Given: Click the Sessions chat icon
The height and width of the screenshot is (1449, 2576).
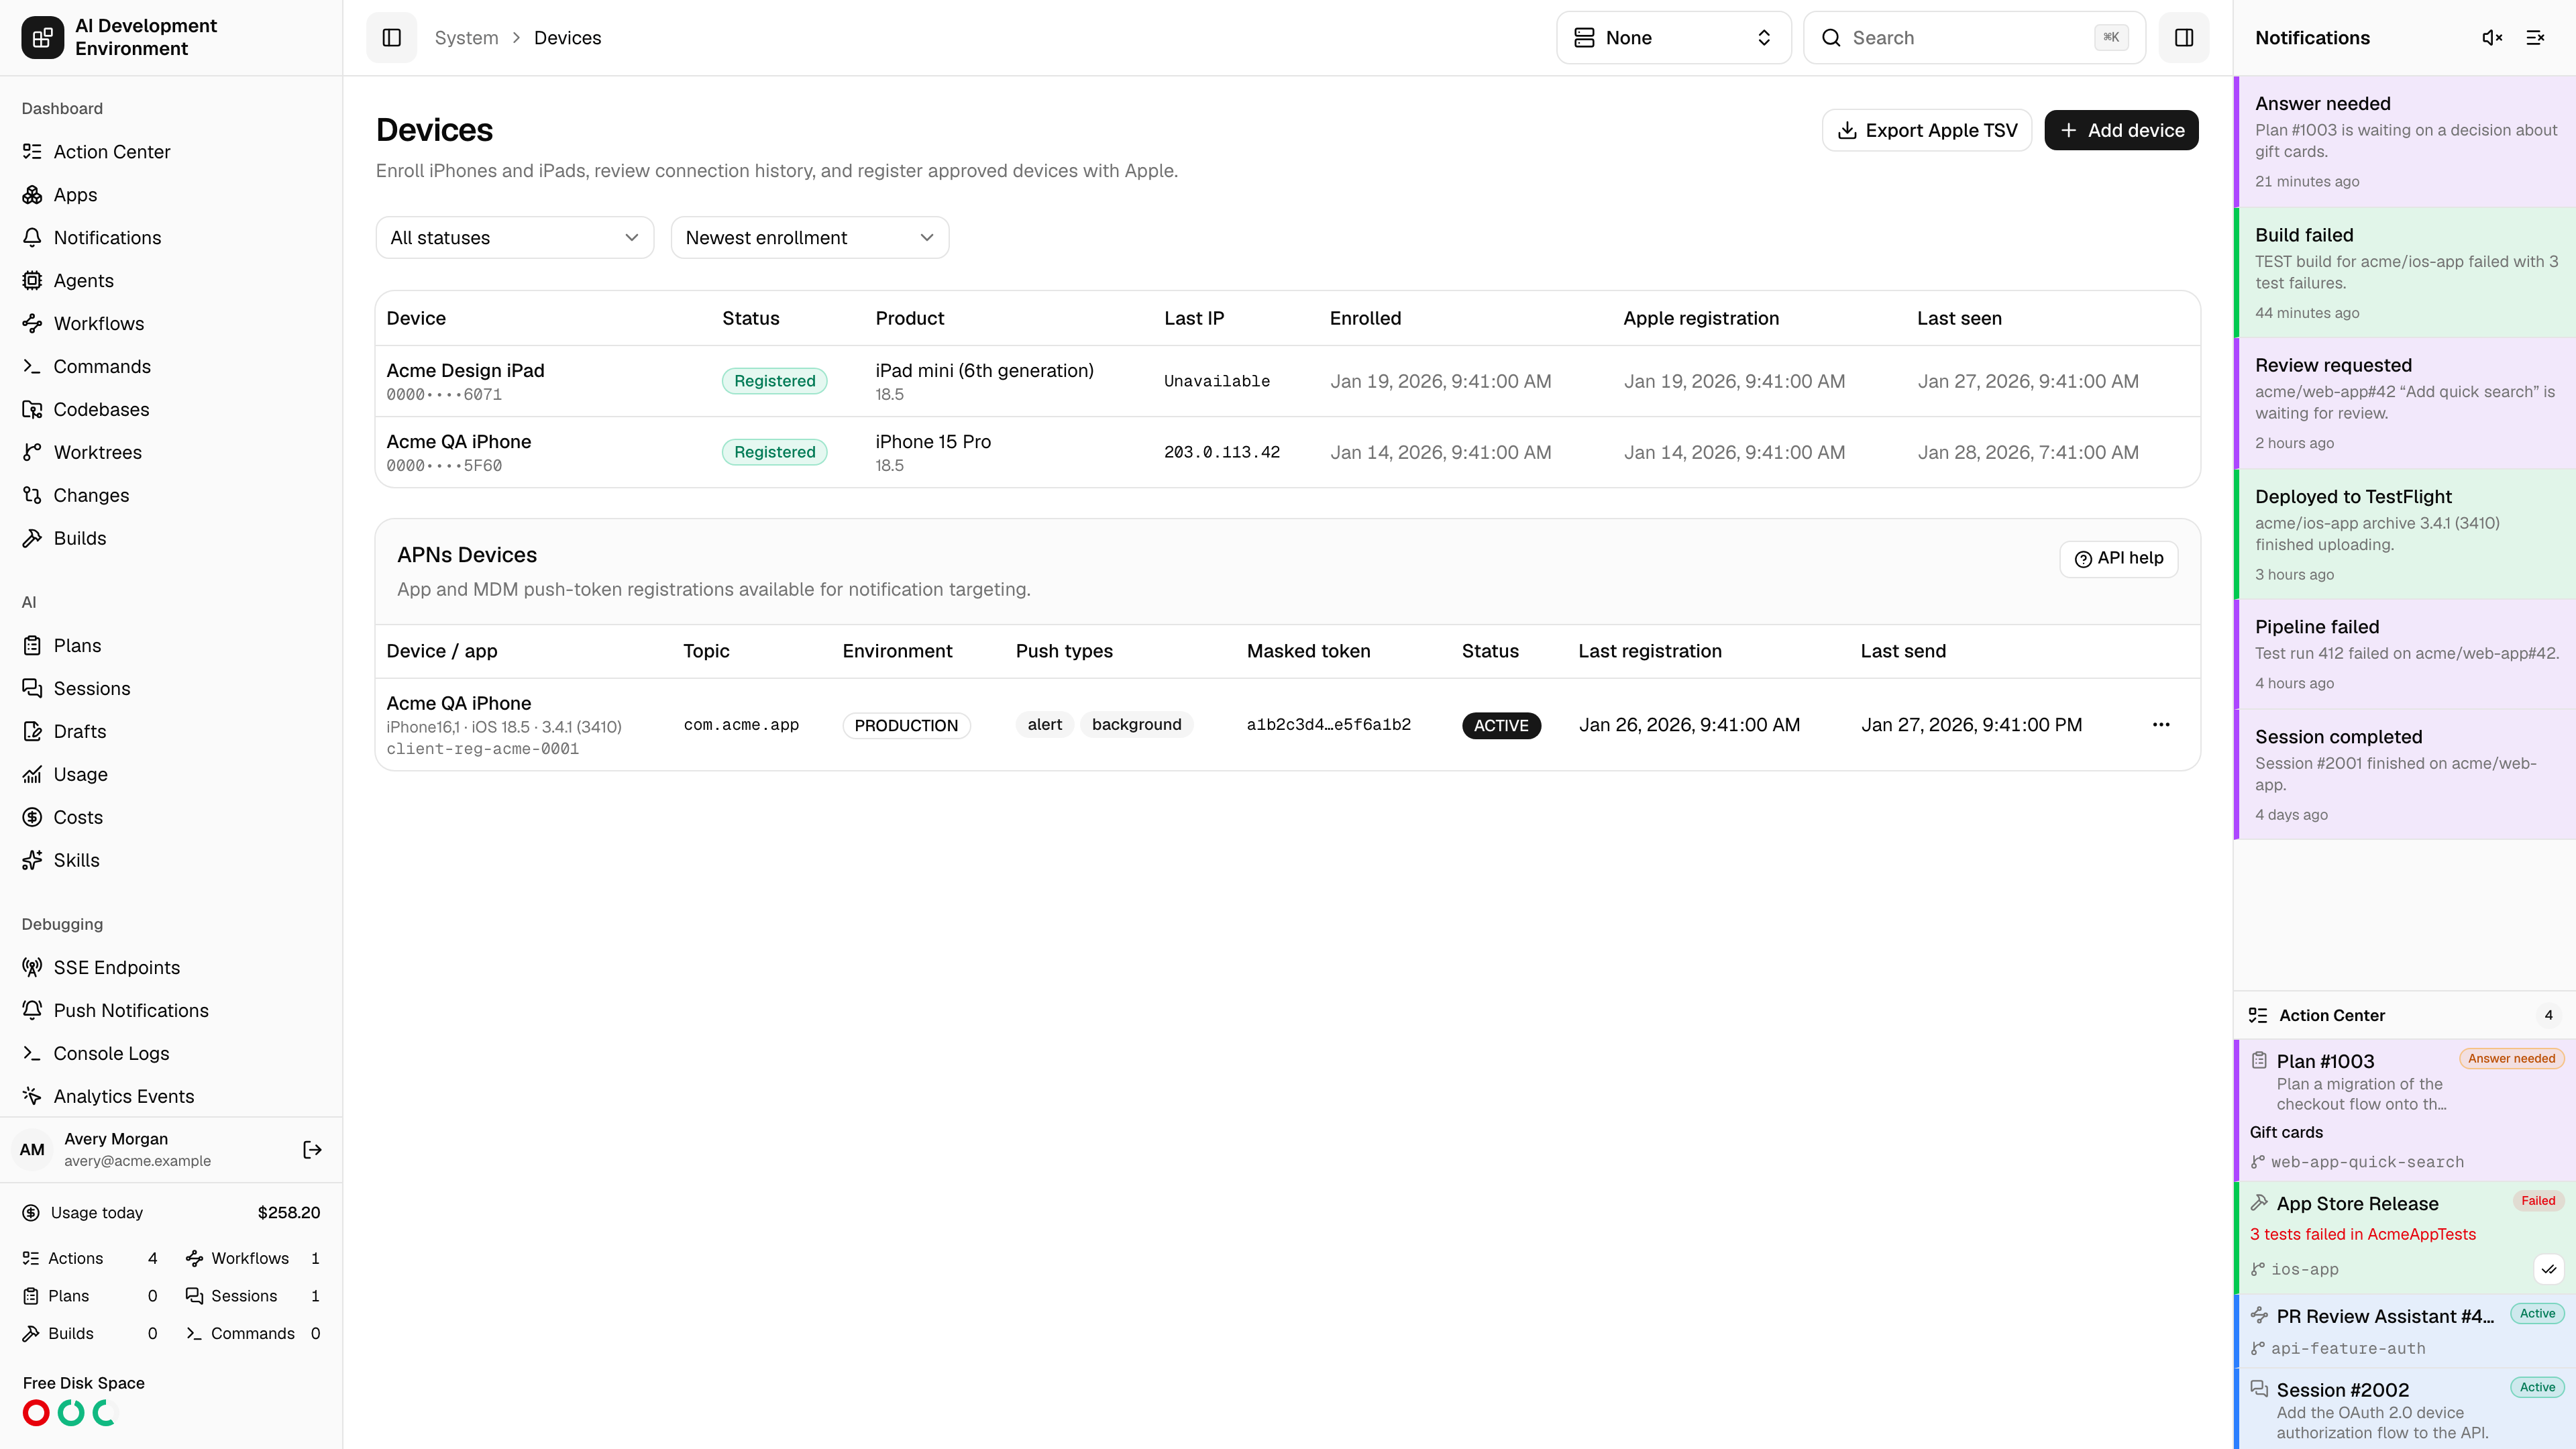Looking at the screenshot, I should 32,689.
